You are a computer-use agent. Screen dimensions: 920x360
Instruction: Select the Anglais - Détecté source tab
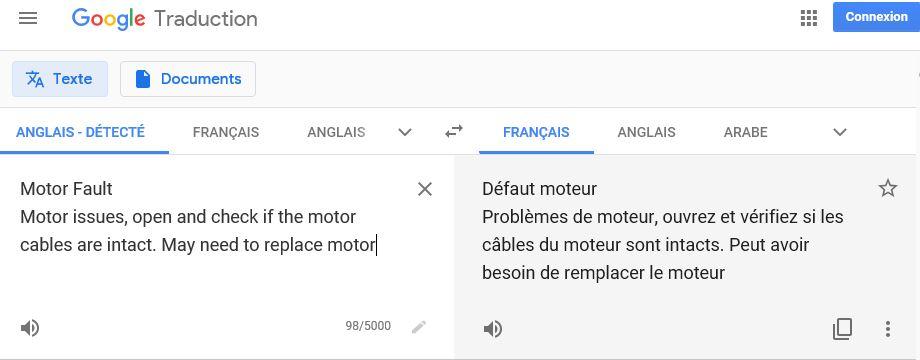coord(80,132)
